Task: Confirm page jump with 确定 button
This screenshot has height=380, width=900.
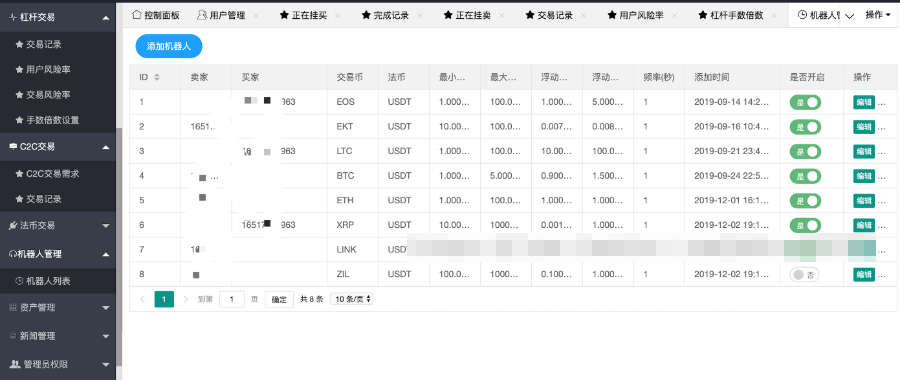Action: tap(279, 299)
